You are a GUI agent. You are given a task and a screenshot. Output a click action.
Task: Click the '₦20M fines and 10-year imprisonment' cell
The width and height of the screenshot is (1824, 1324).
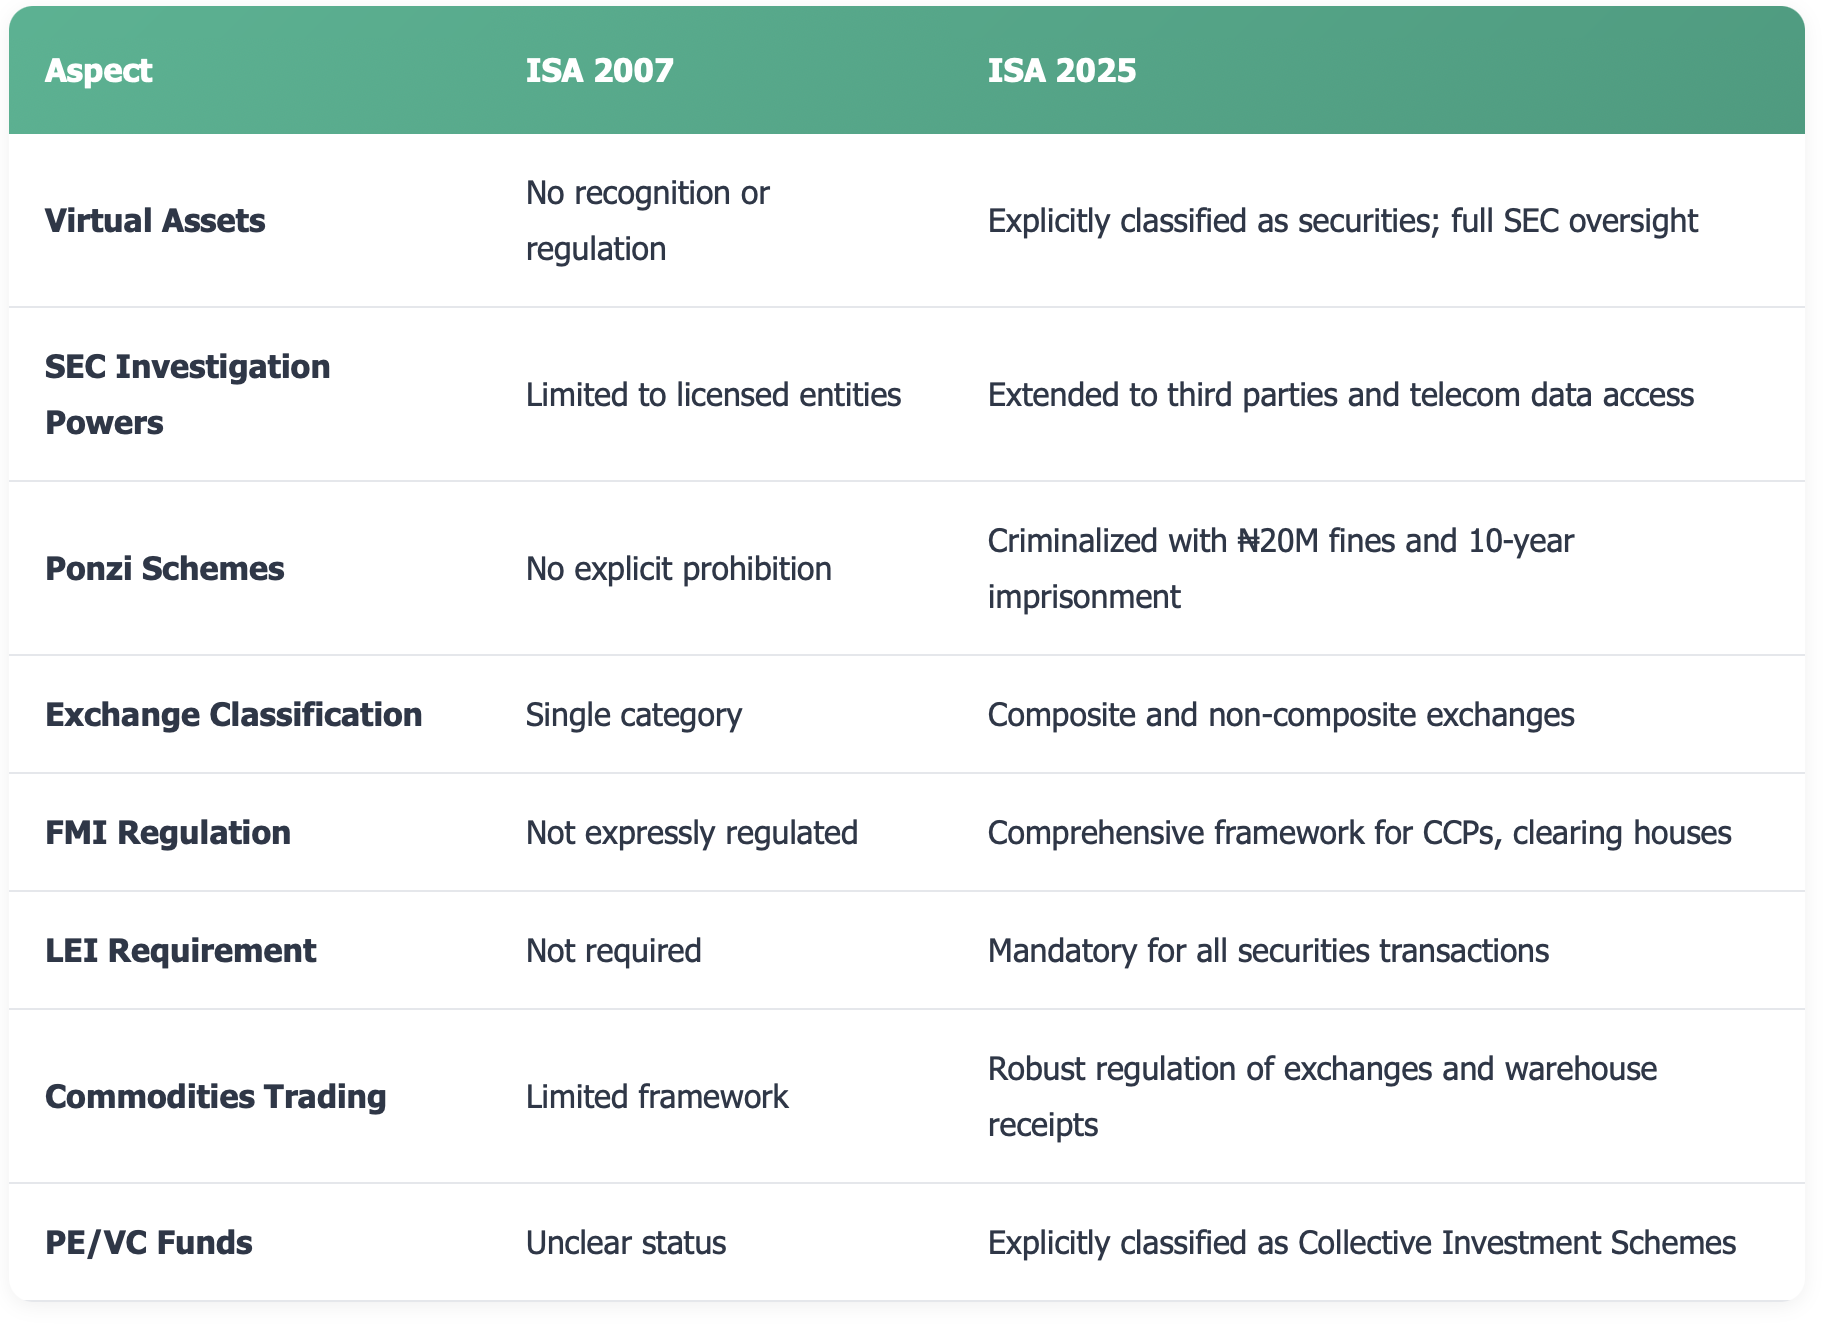1280,569
